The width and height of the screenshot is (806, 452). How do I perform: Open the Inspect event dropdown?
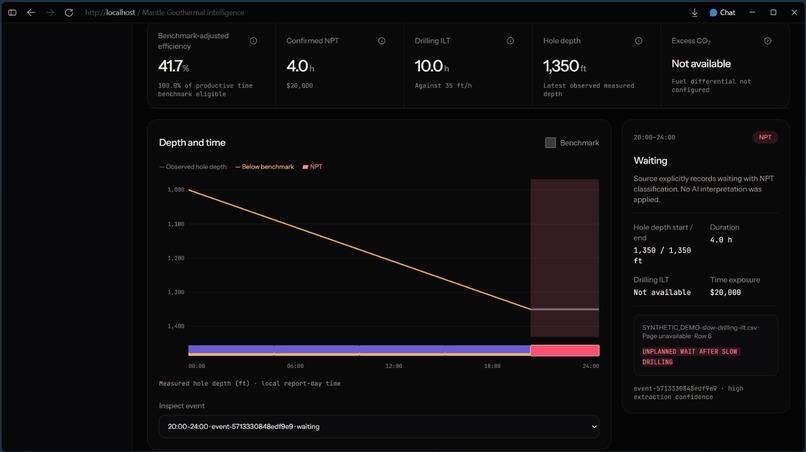coord(379,426)
